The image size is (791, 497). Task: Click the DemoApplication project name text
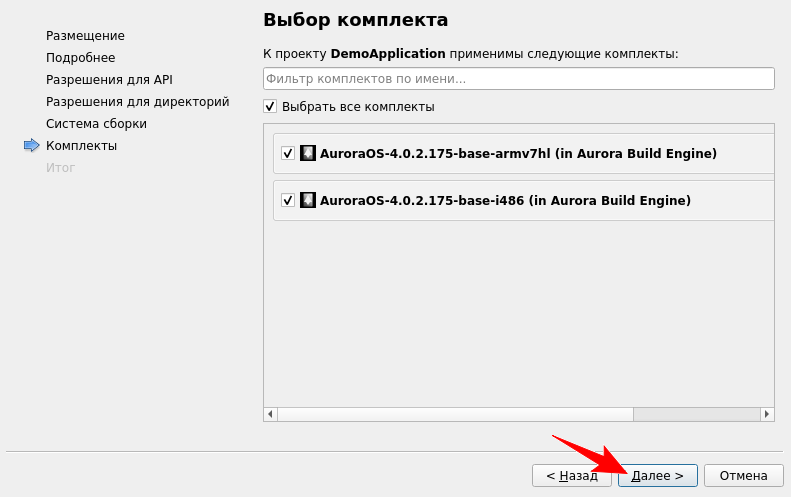[x=388, y=53]
